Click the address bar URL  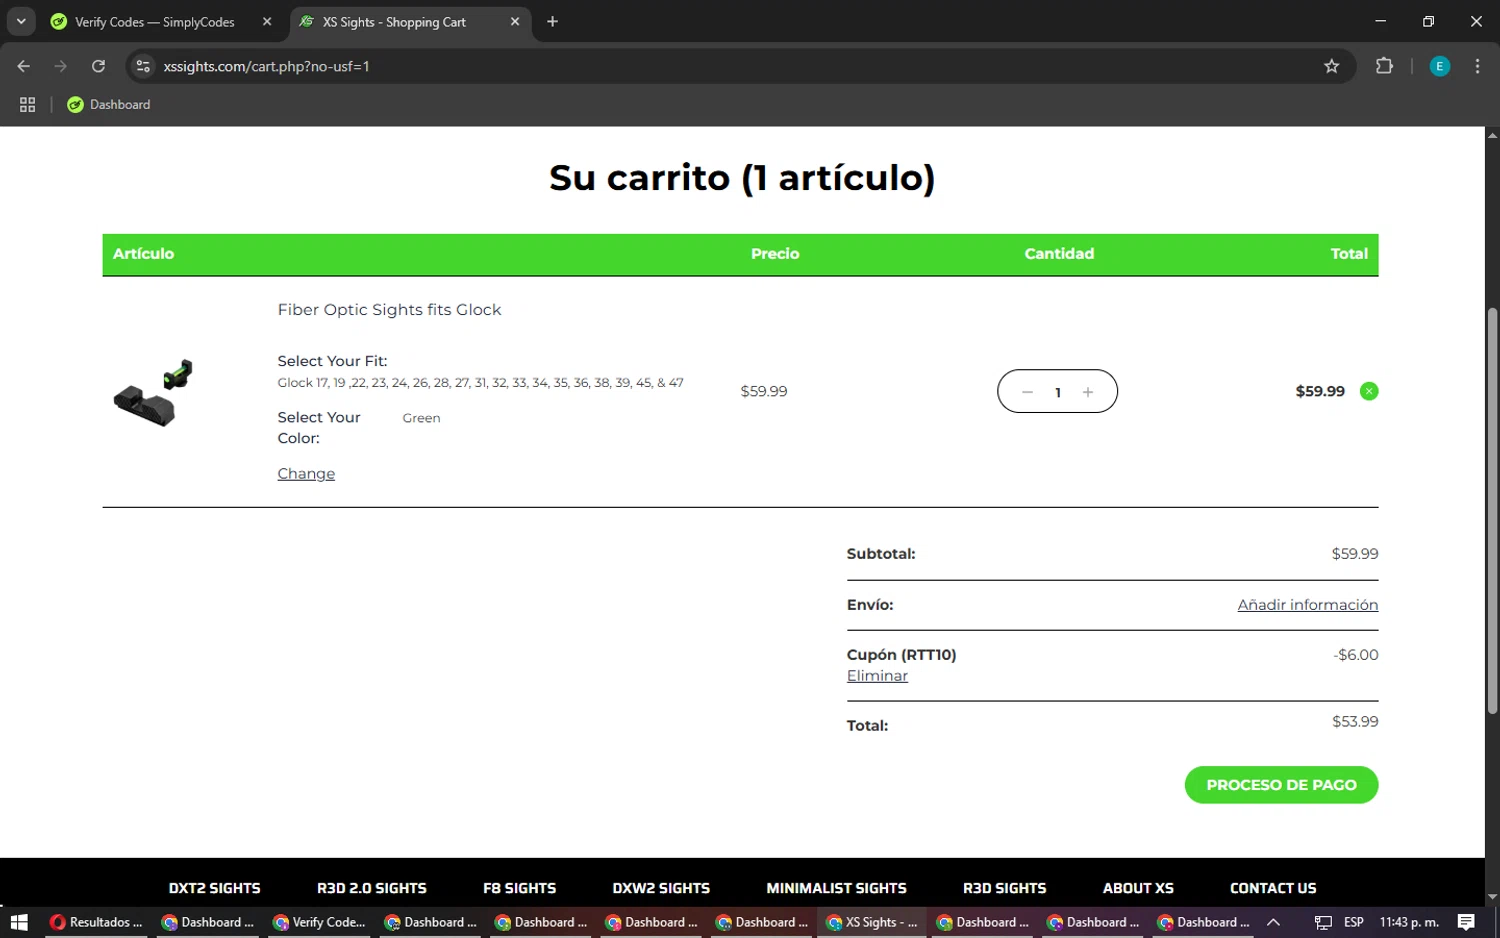(267, 66)
